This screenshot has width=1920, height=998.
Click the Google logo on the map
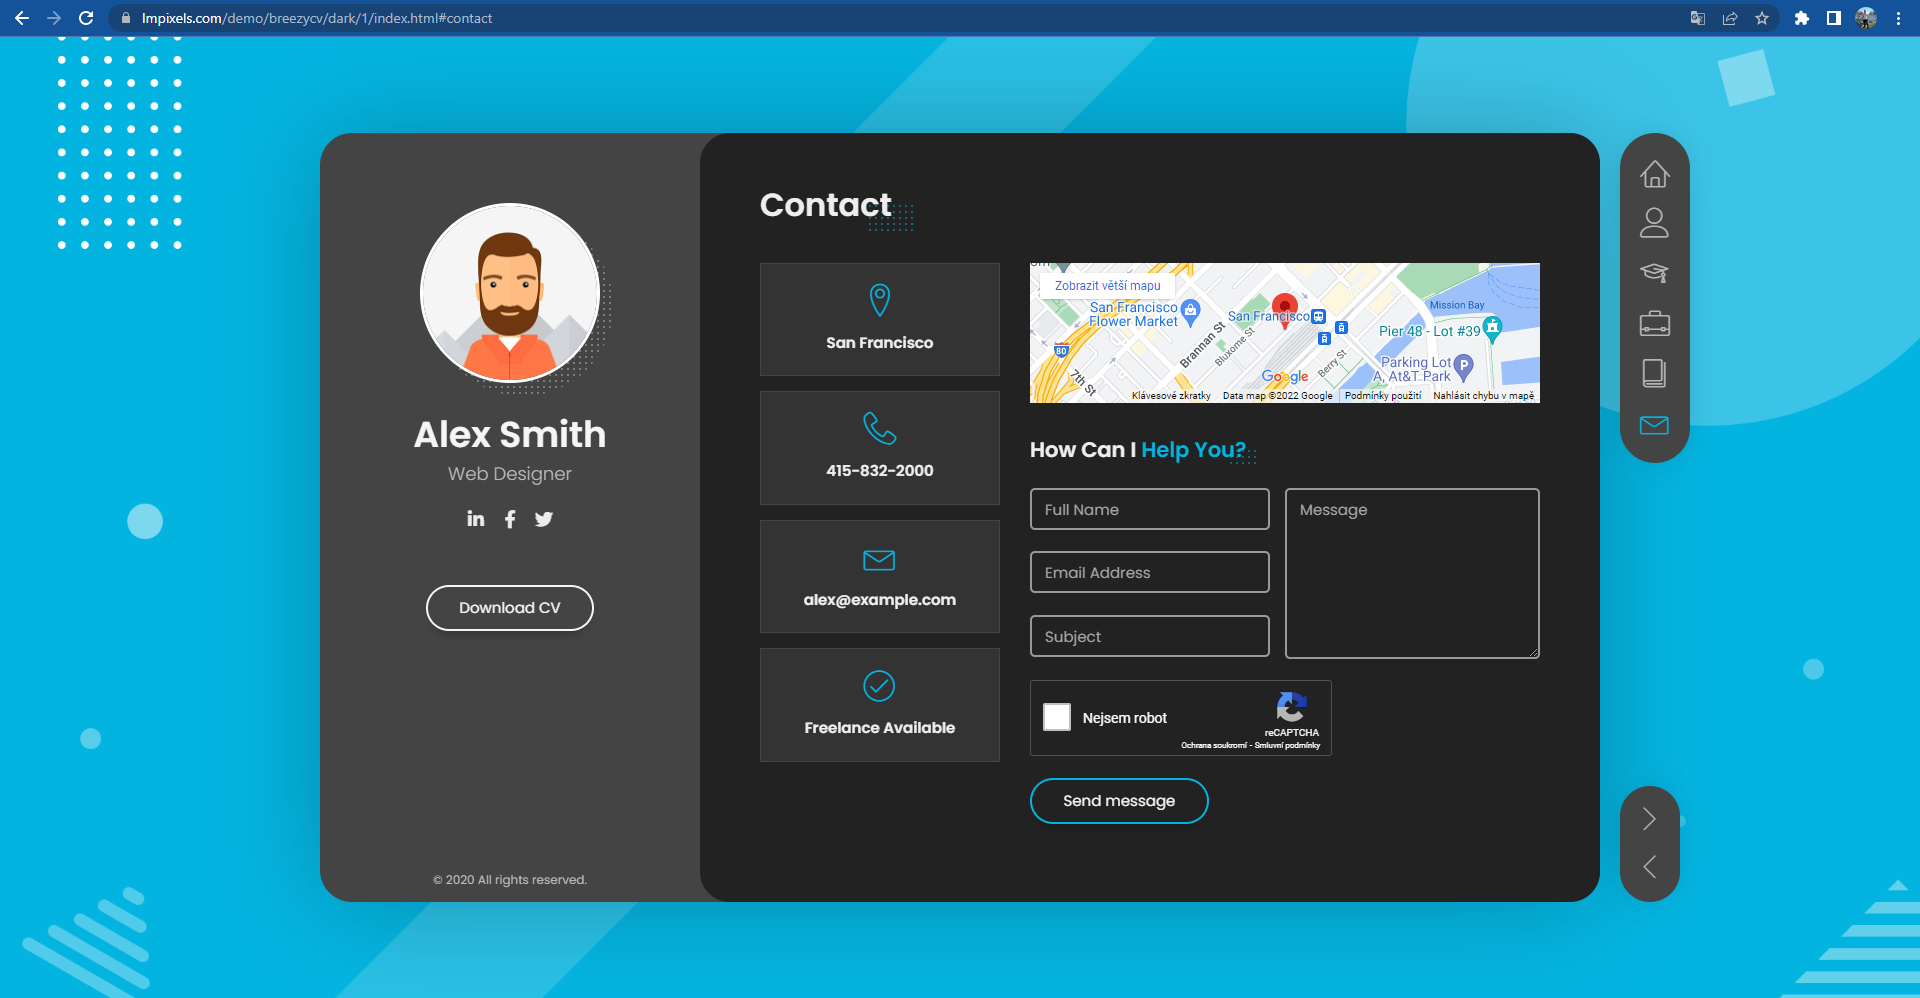(1285, 377)
